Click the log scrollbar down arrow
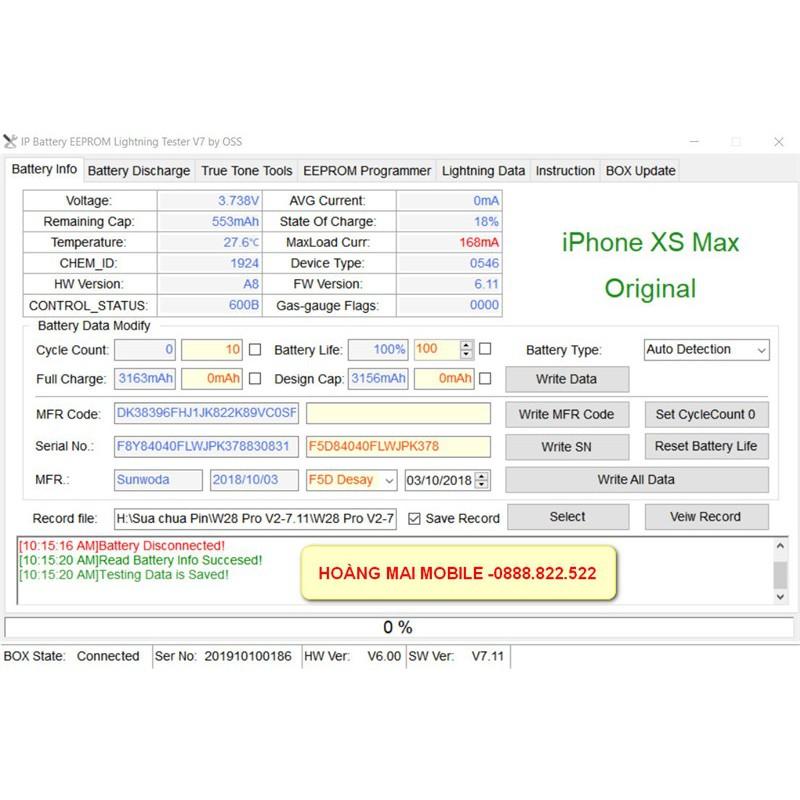This screenshot has width=800, height=800. click(780, 596)
